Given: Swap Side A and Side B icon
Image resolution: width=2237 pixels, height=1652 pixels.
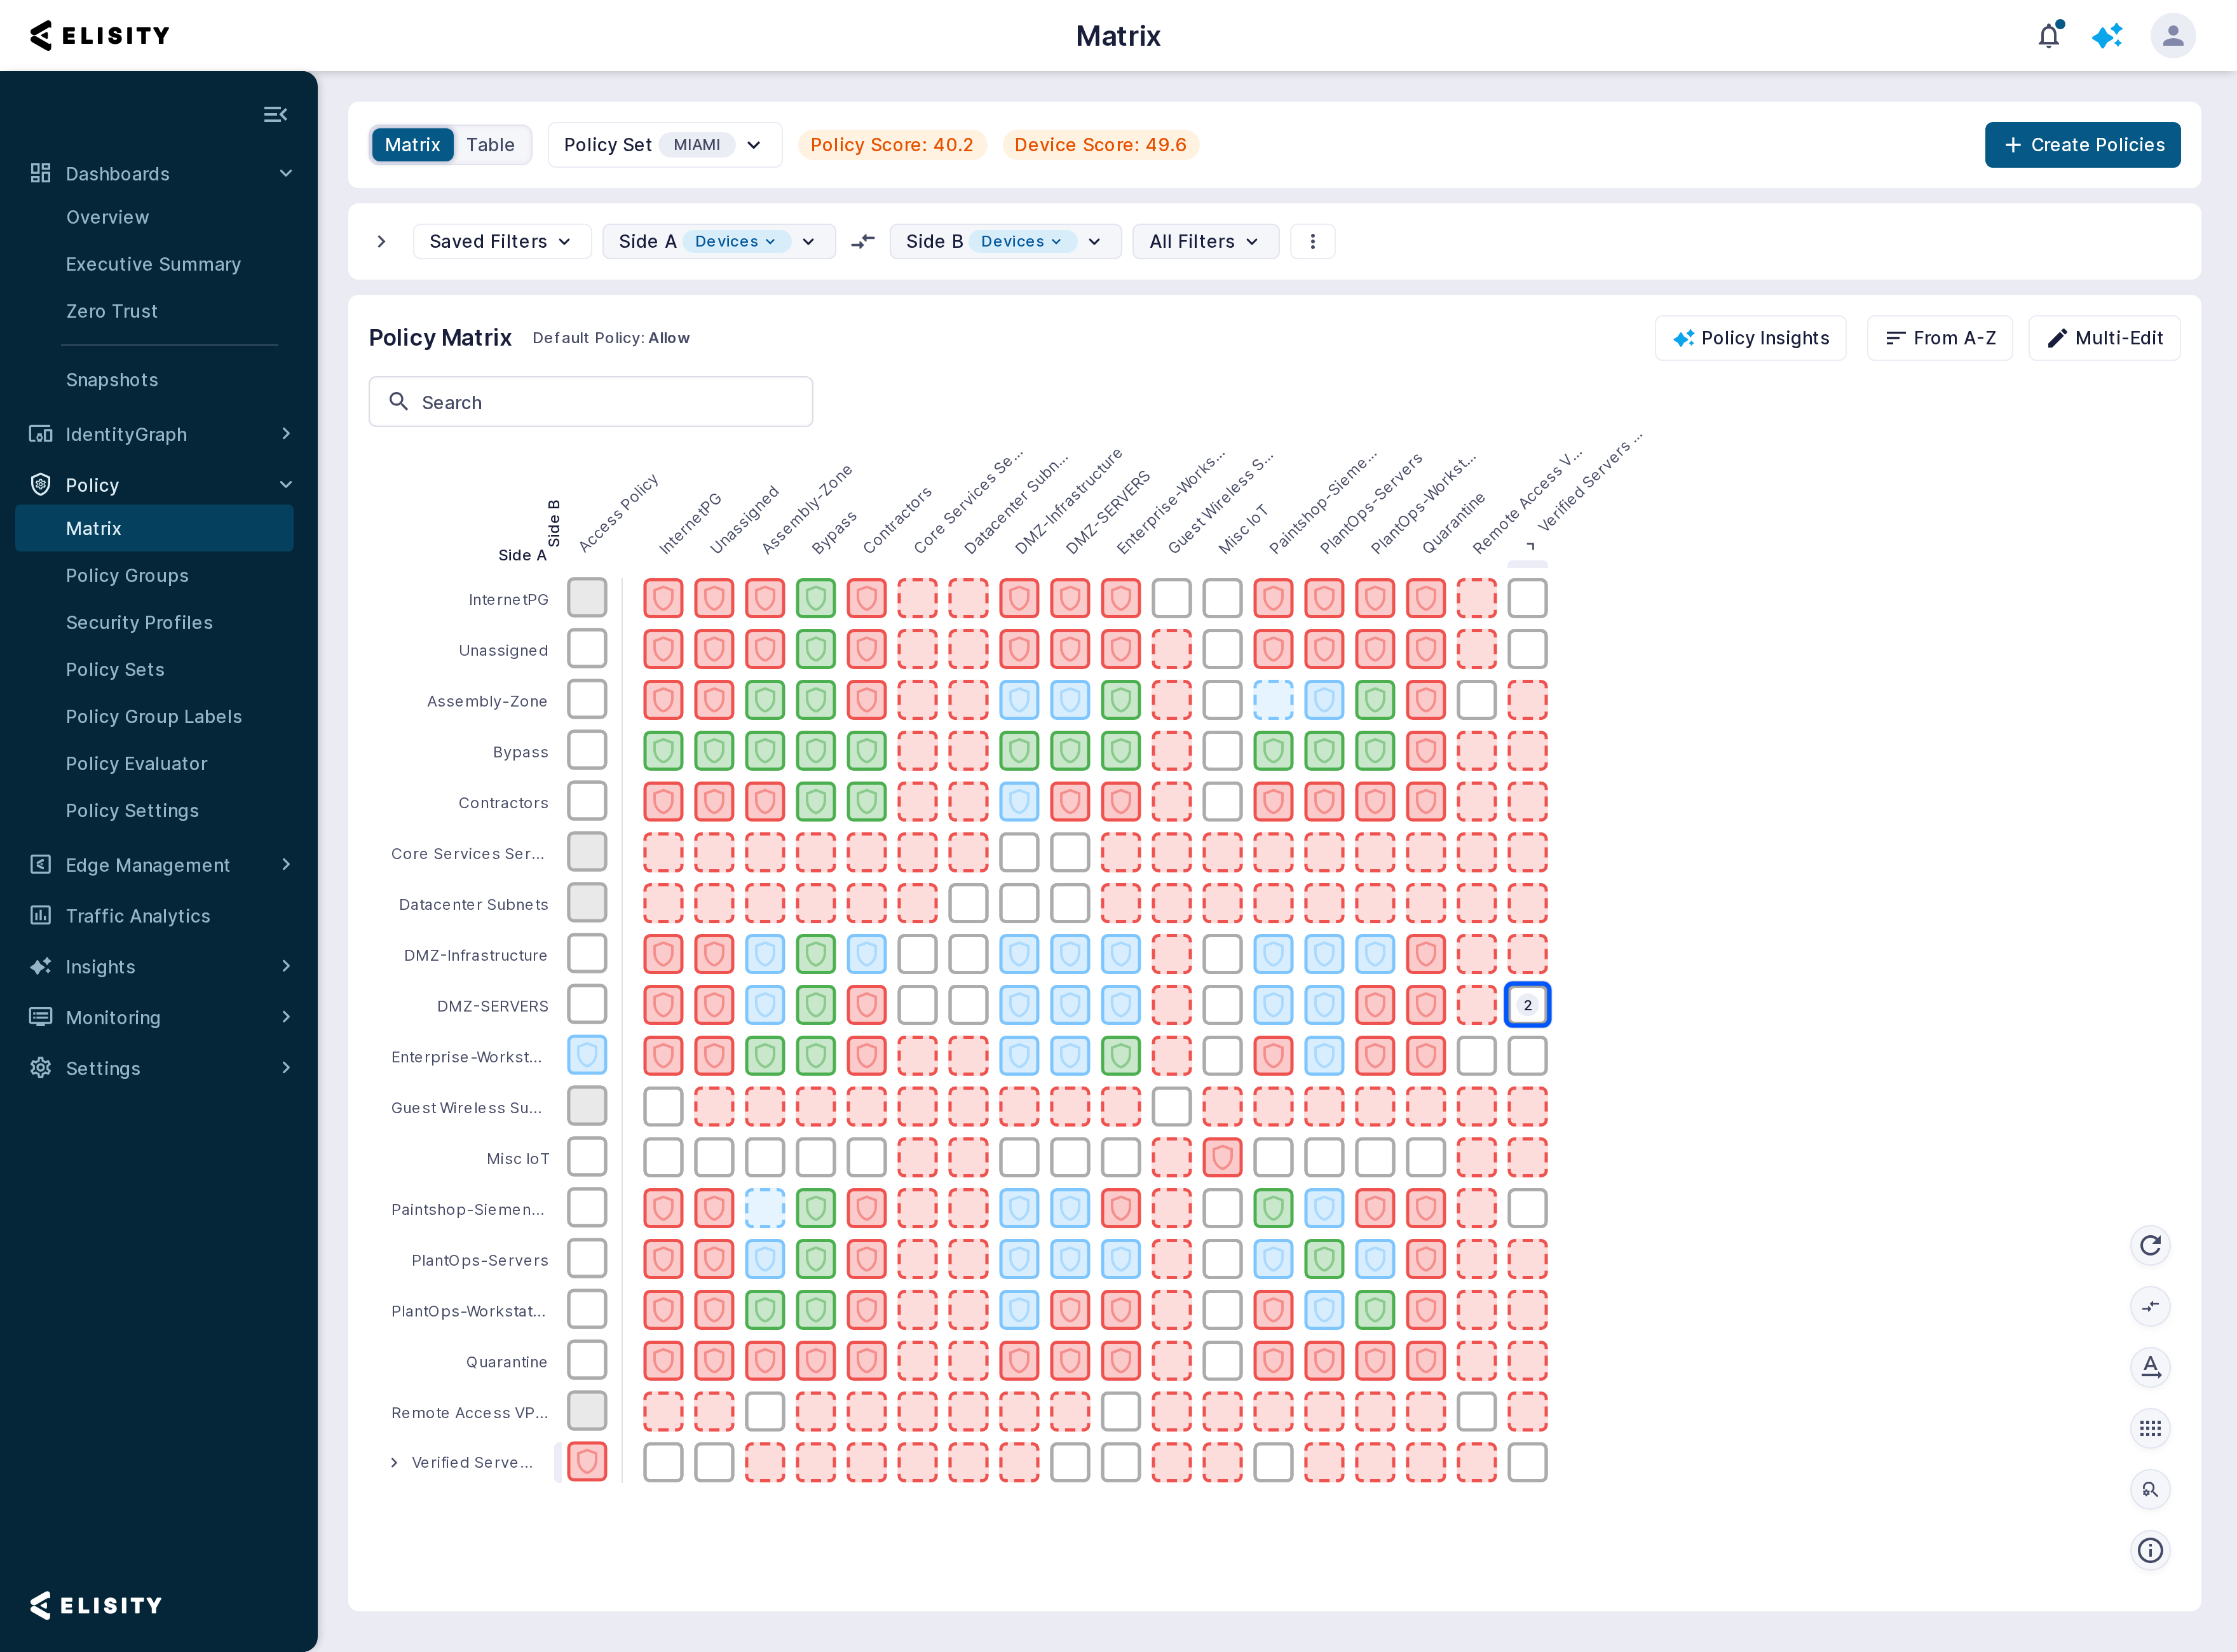Looking at the screenshot, I should click(862, 241).
